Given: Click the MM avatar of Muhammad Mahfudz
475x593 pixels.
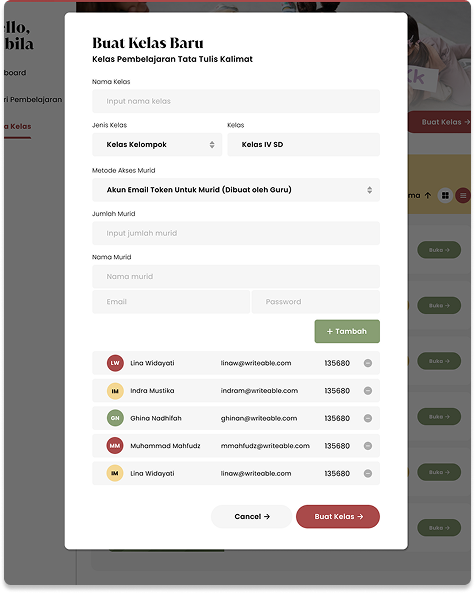Looking at the screenshot, I should tap(115, 446).
